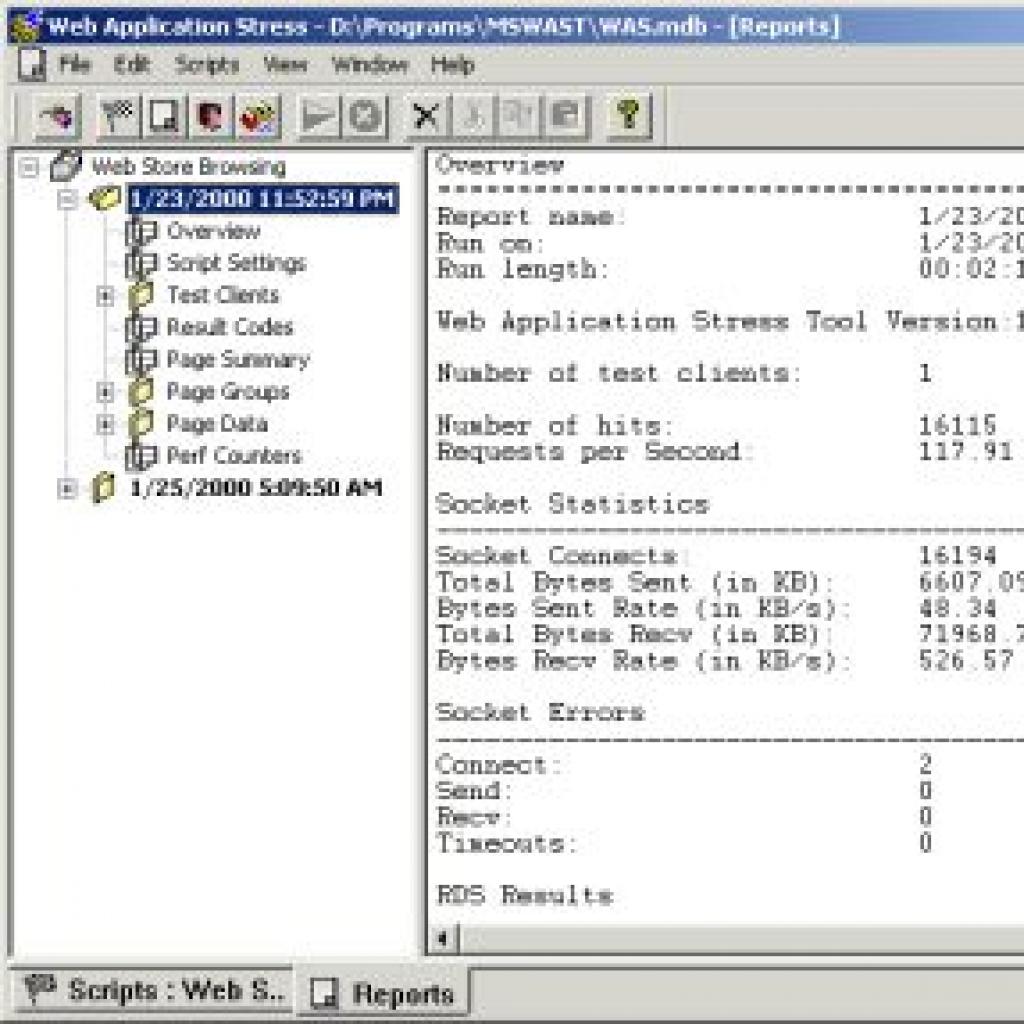Viewport: 1024px width, 1024px height.
Task: Click the 'Socket Connects:' label
Action: [x=562, y=556]
